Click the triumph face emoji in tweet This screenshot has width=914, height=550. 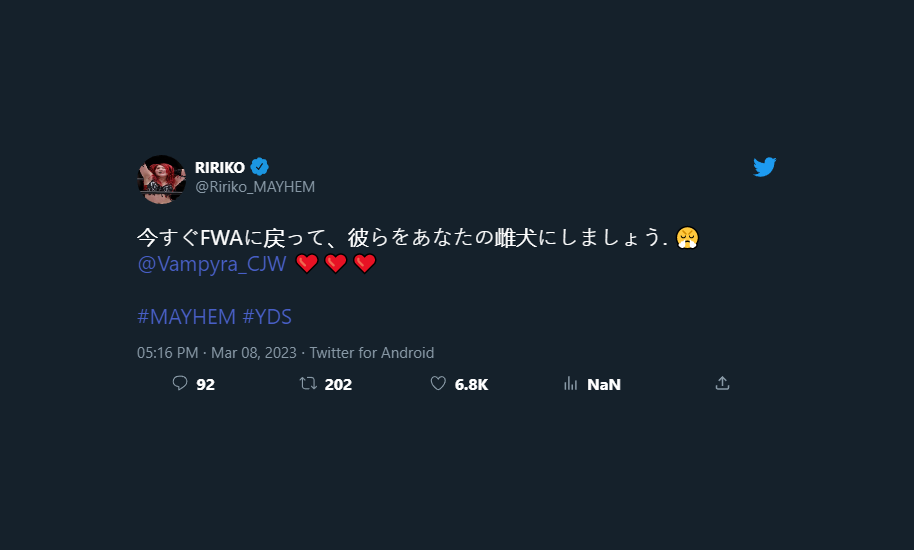click(686, 238)
